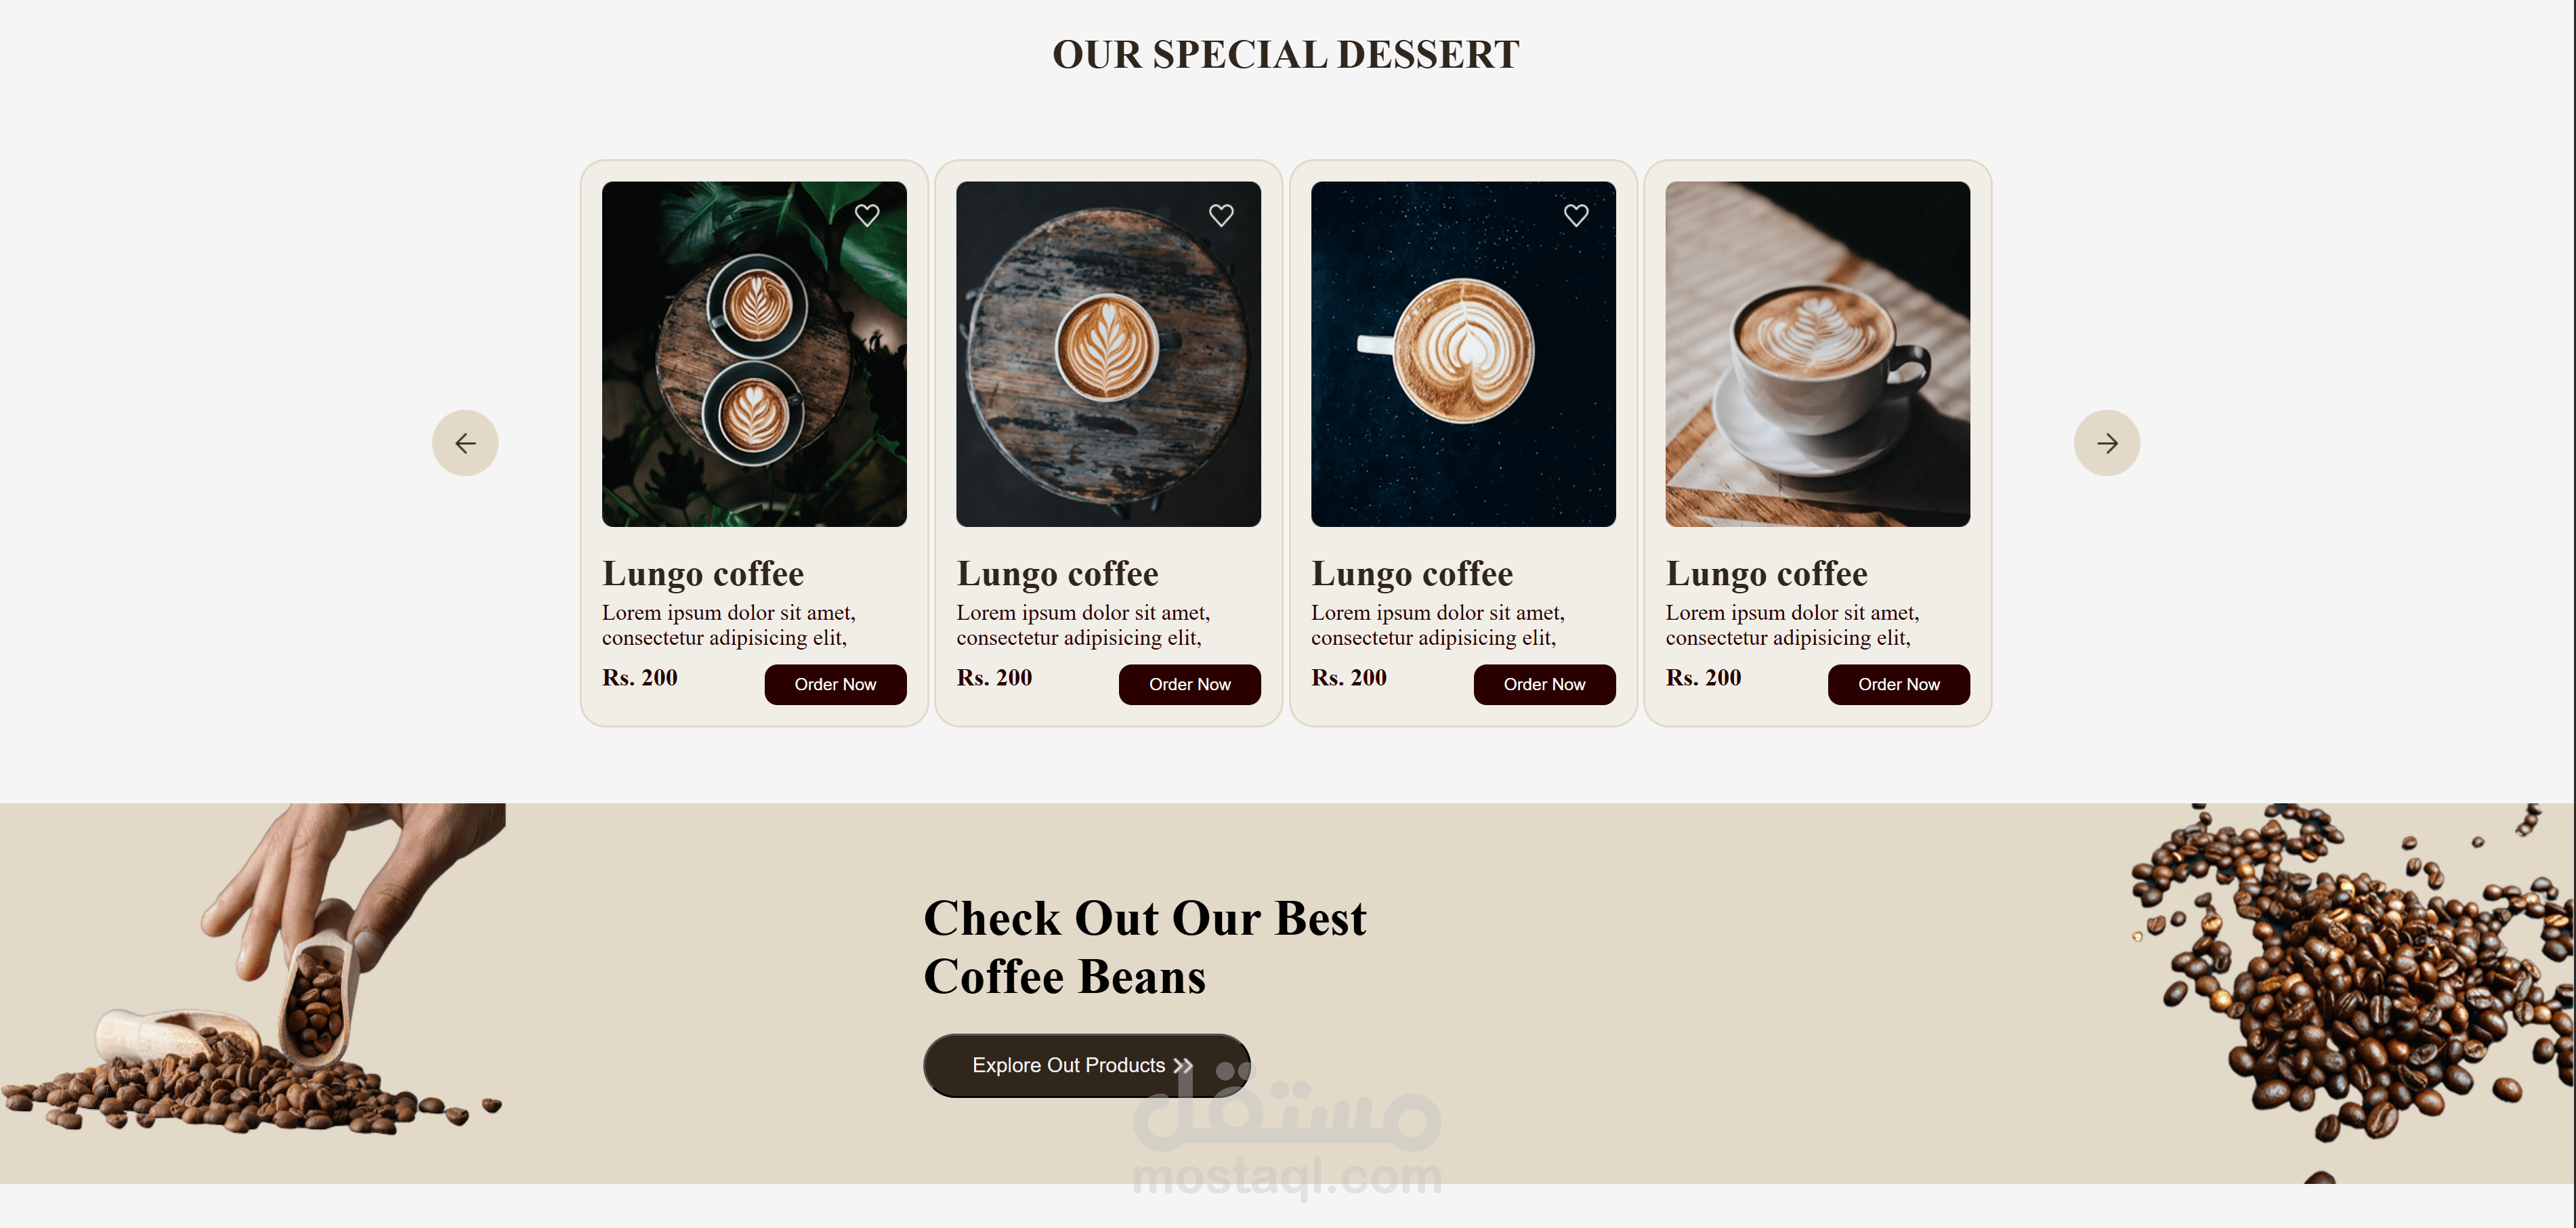Click the Check Out Our Best Coffee Beans heading

[1144, 947]
